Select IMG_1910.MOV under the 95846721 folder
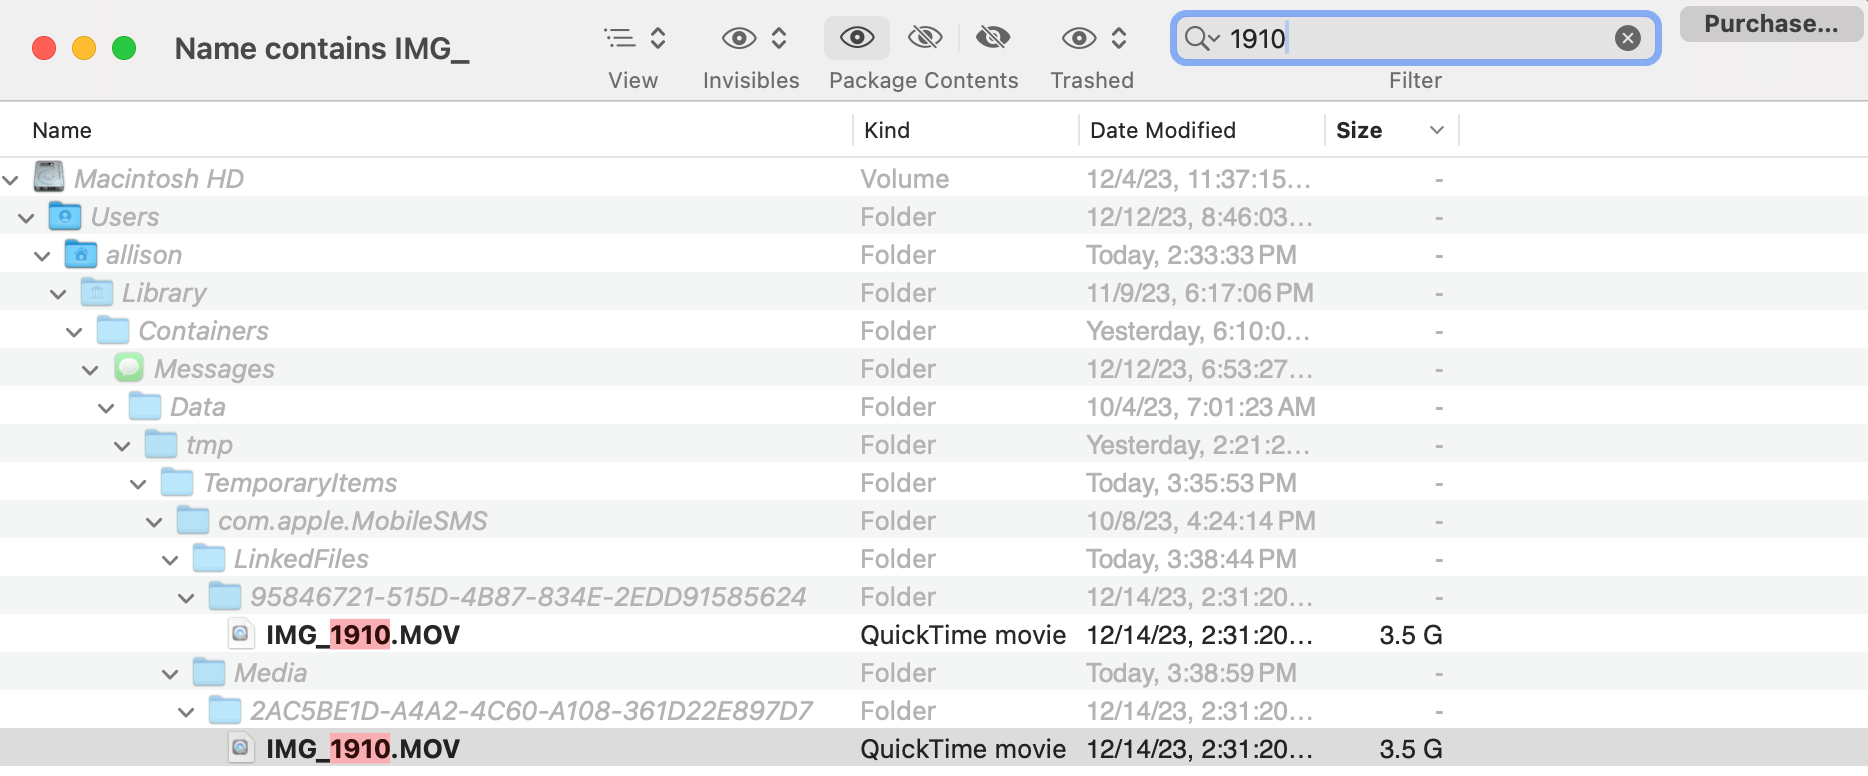 click(x=362, y=635)
